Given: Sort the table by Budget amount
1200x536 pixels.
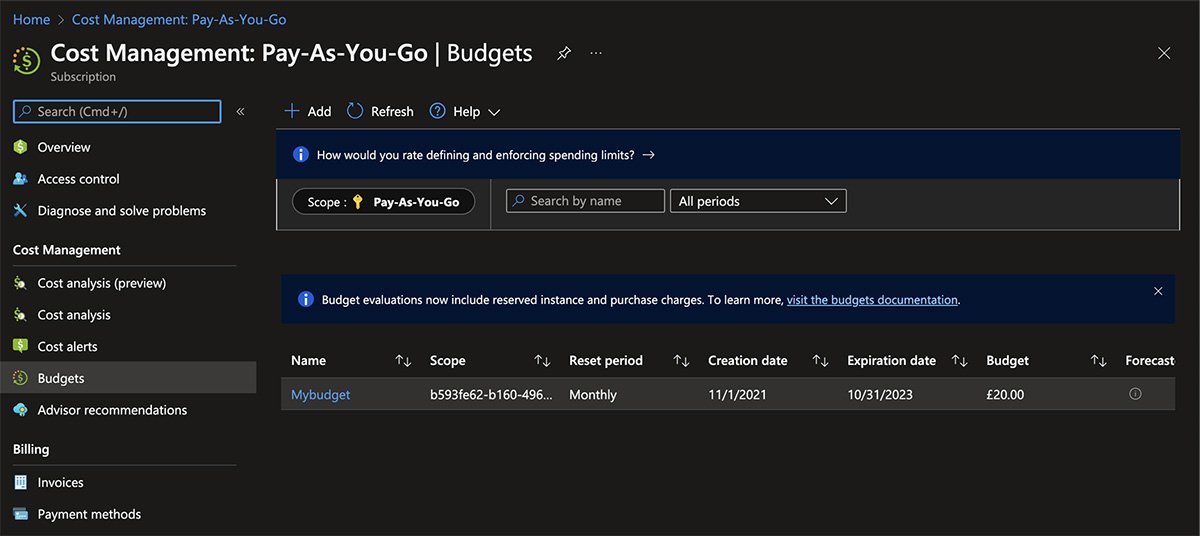Looking at the screenshot, I should (x=1098, y=360).
